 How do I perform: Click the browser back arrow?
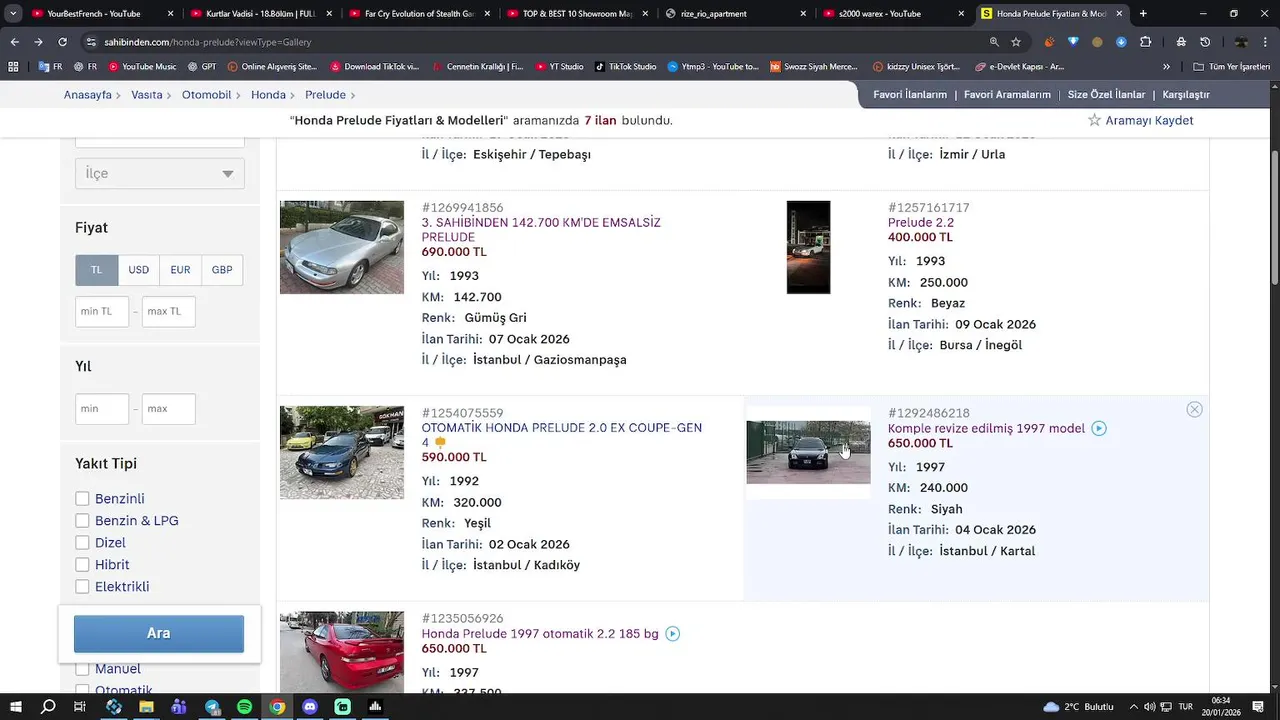(15, 42)
